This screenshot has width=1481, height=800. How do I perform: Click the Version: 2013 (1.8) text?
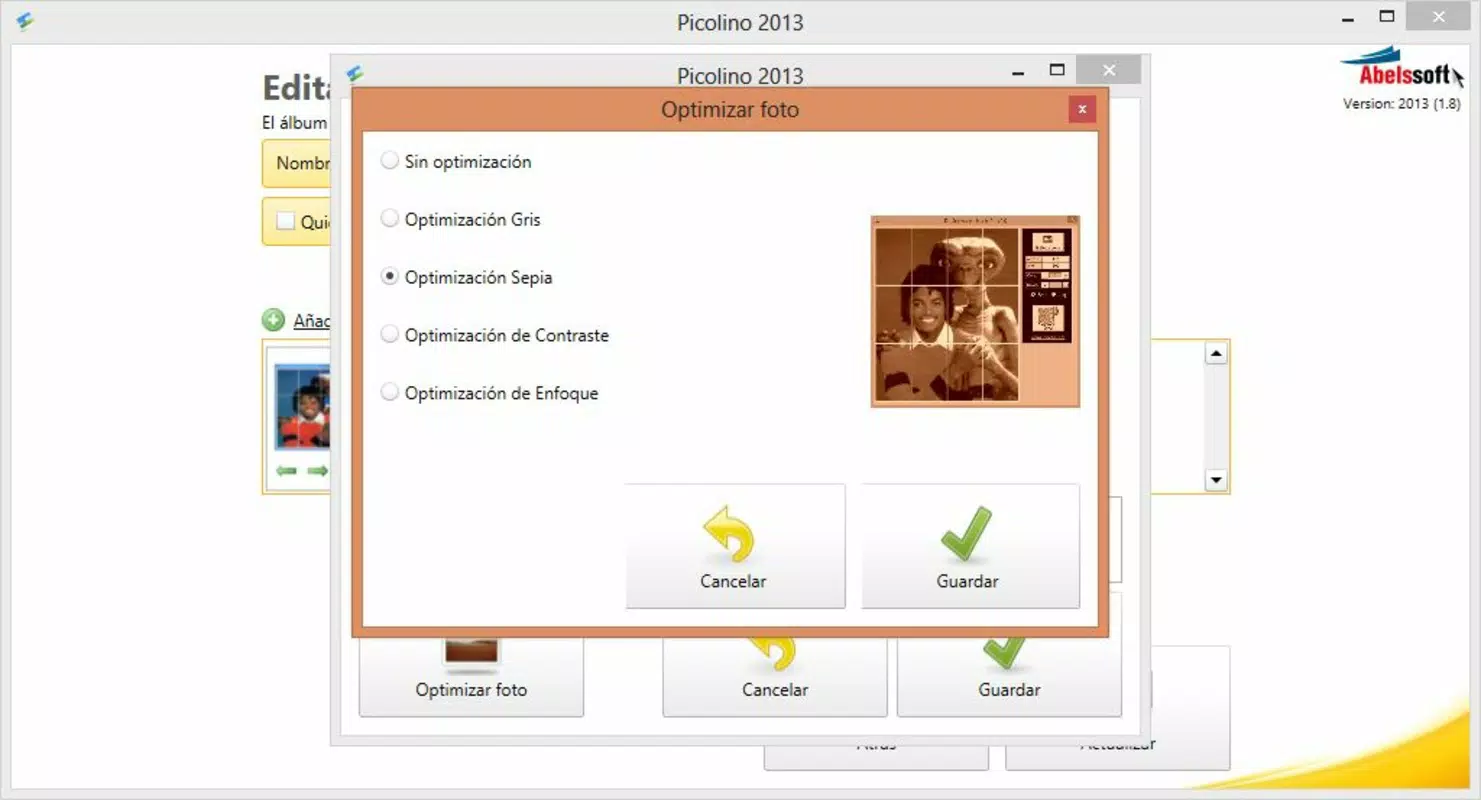[x=1402, y=103]
